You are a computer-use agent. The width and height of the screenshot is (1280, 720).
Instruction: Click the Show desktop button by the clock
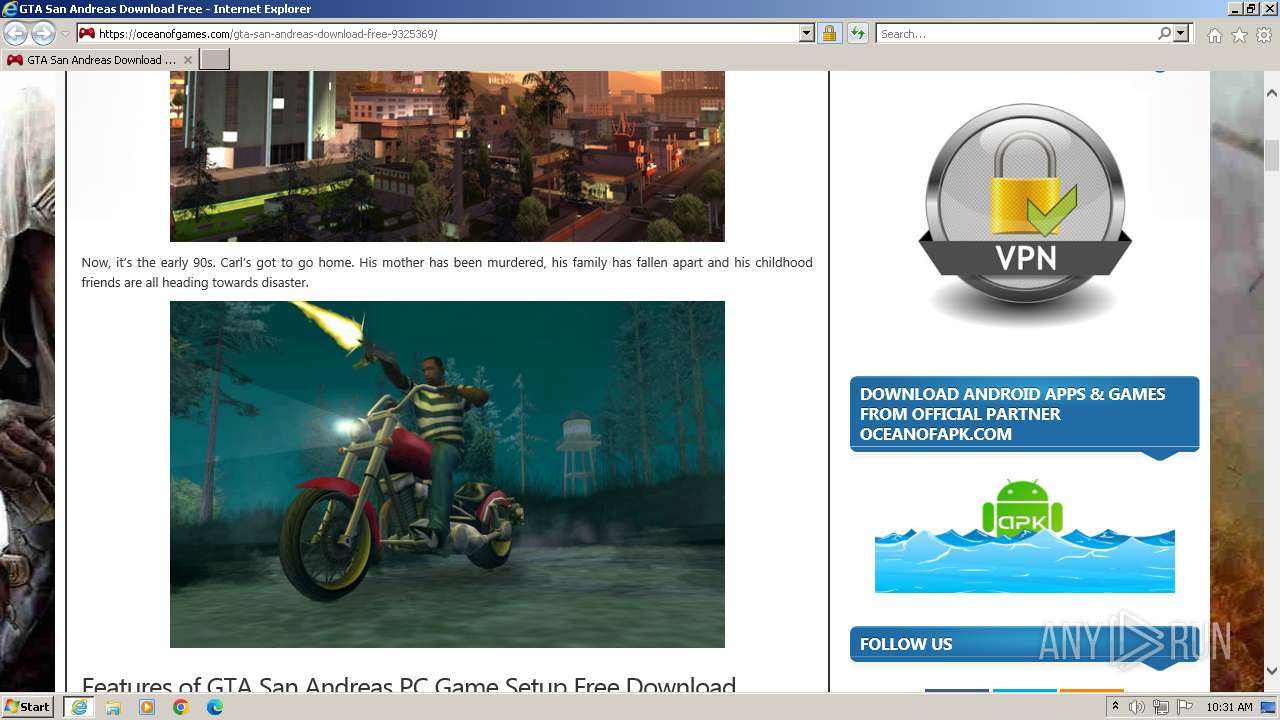(x=1270, y=707)
